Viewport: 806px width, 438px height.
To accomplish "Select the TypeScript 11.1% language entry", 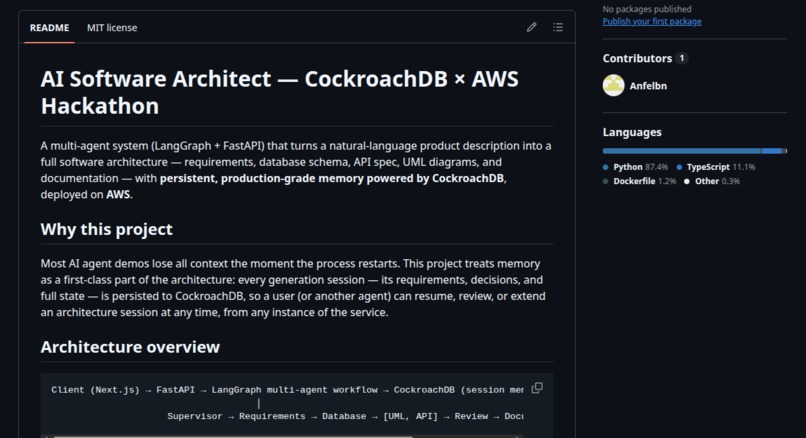I will point(716,167).
